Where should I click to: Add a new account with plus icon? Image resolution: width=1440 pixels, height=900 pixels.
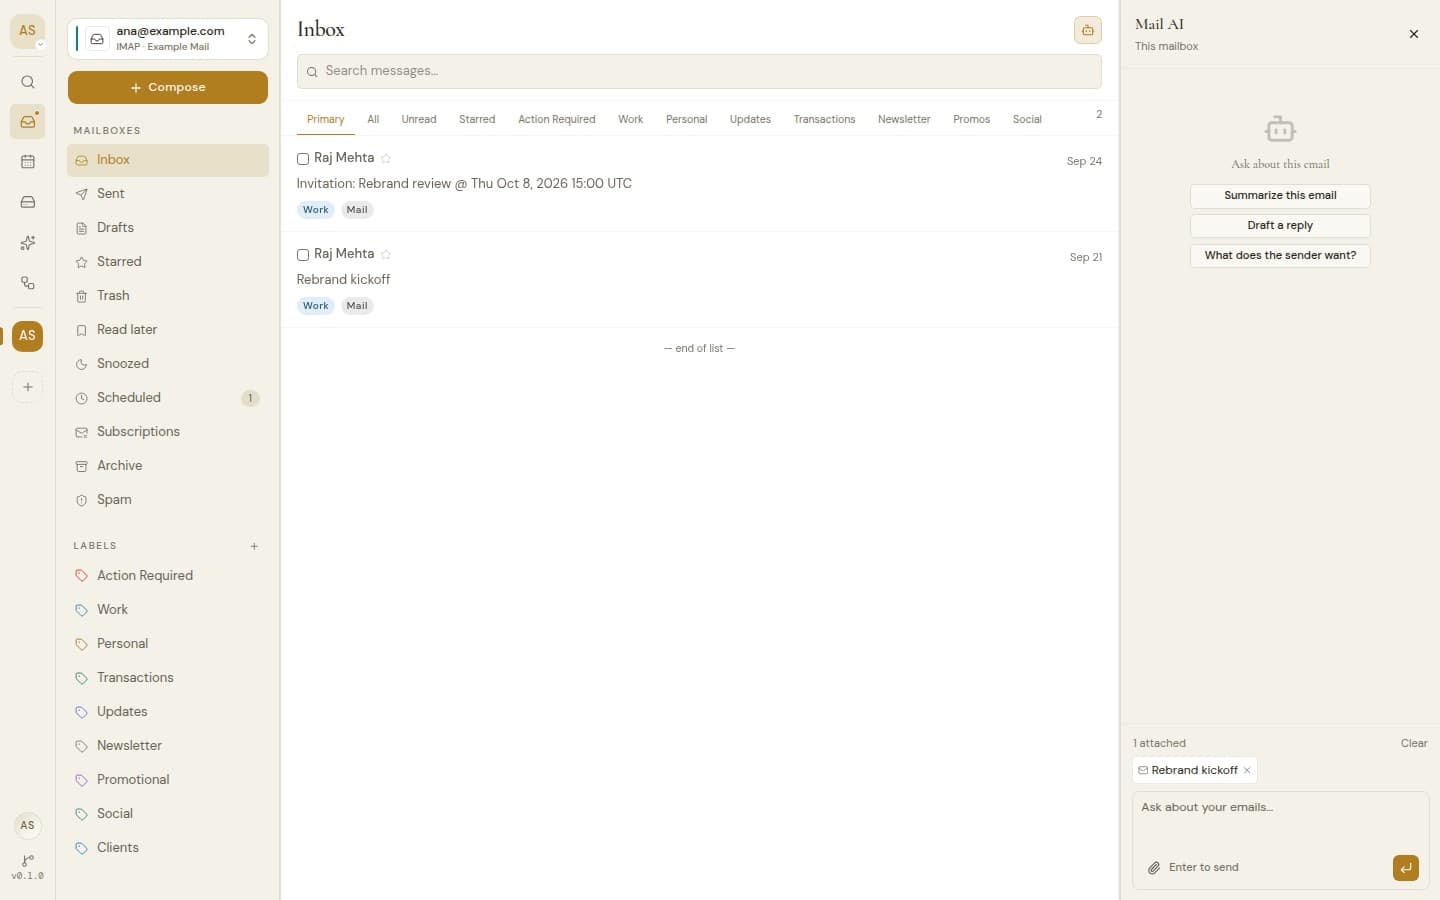point(28,387)
